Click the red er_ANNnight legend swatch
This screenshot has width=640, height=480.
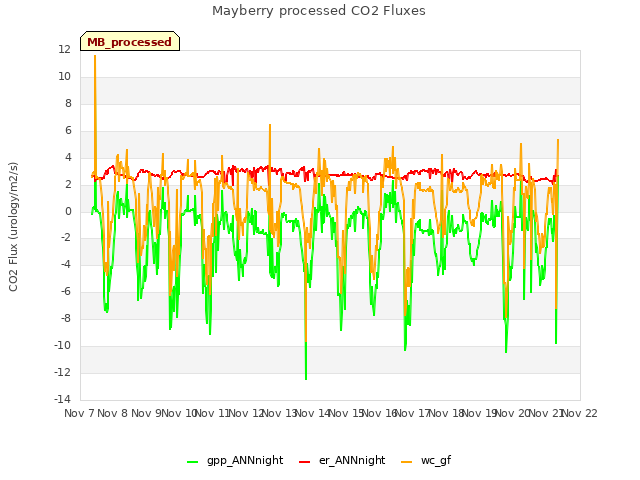(x=304, y=462)
